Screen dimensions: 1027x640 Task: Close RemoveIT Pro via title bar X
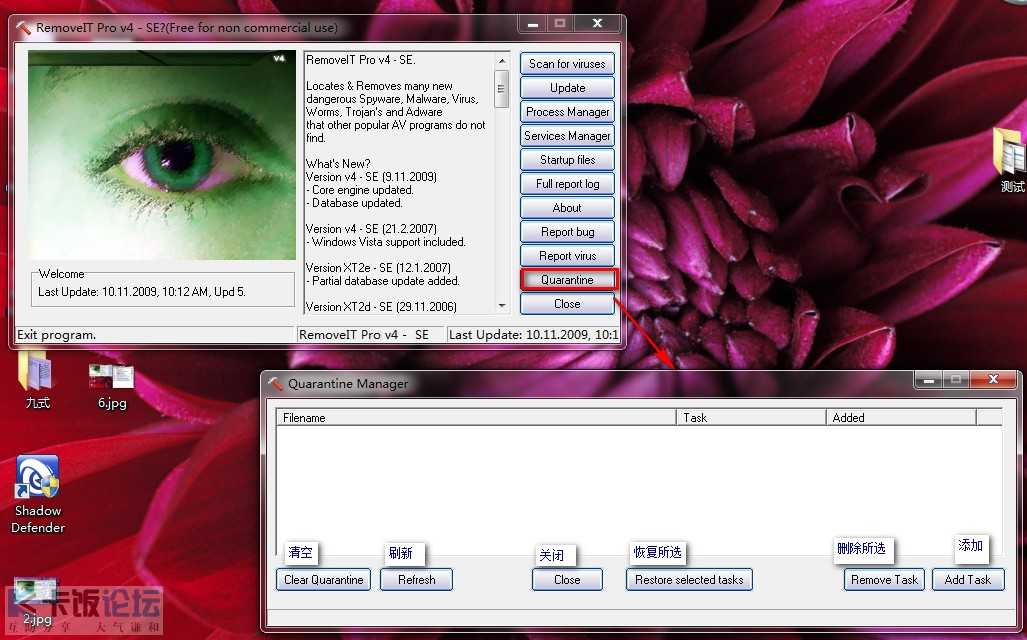[597, 24]
